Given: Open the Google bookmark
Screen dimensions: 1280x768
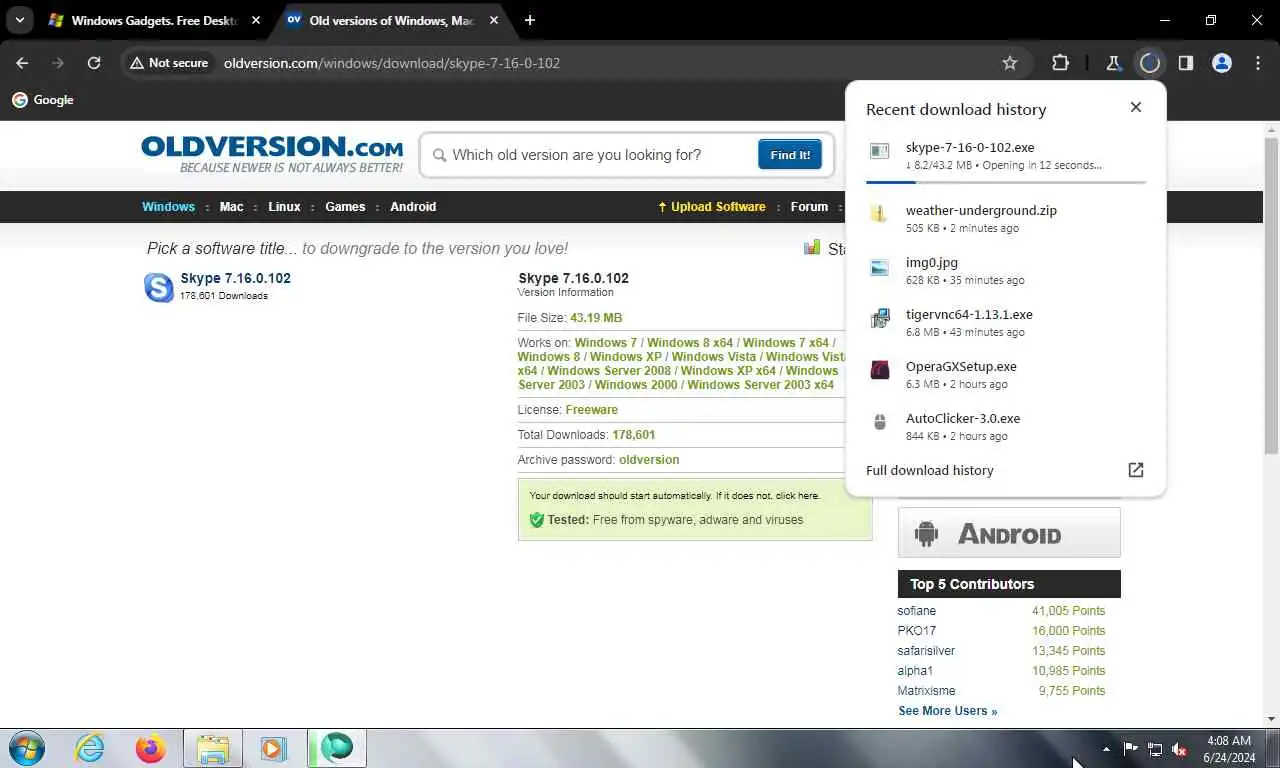Looking at the screenshot, I should (43, 100).
